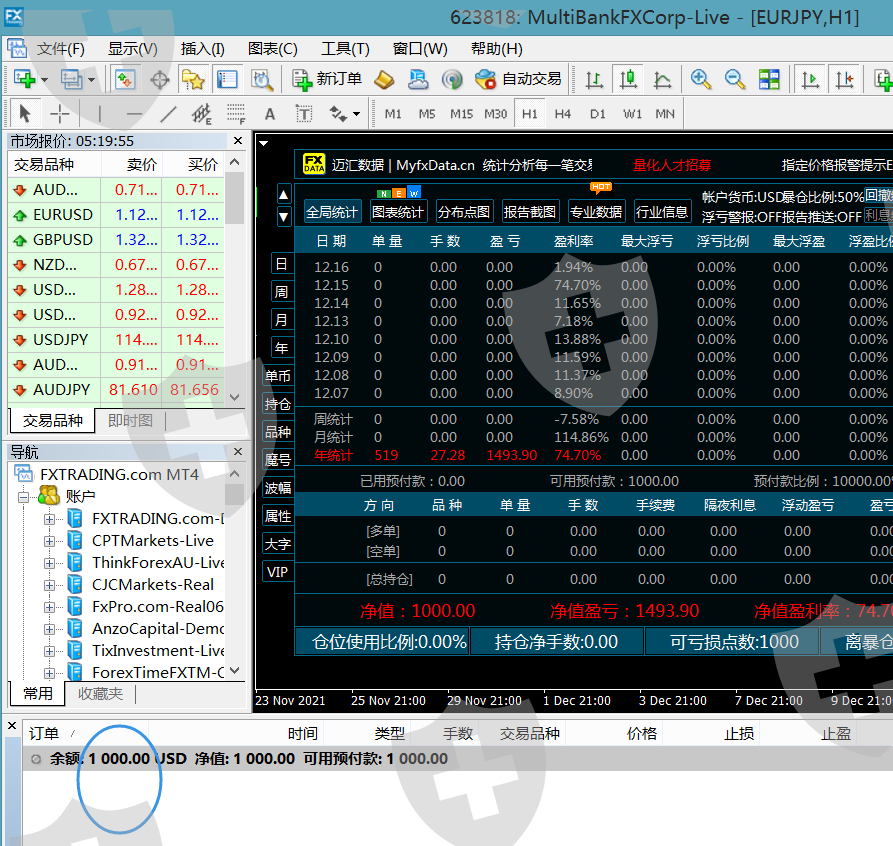Click the 专业数据 button
Viewport: 893px width, 846px height.
pyautogui.click(x=596, y=212)
